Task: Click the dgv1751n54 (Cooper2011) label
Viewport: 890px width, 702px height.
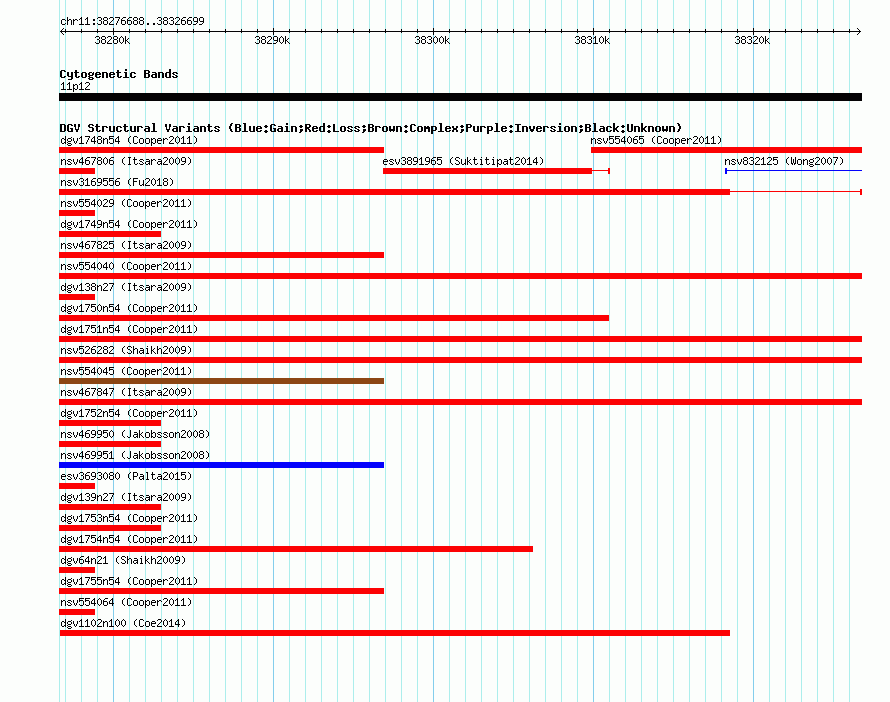Action: coord(129,329)
